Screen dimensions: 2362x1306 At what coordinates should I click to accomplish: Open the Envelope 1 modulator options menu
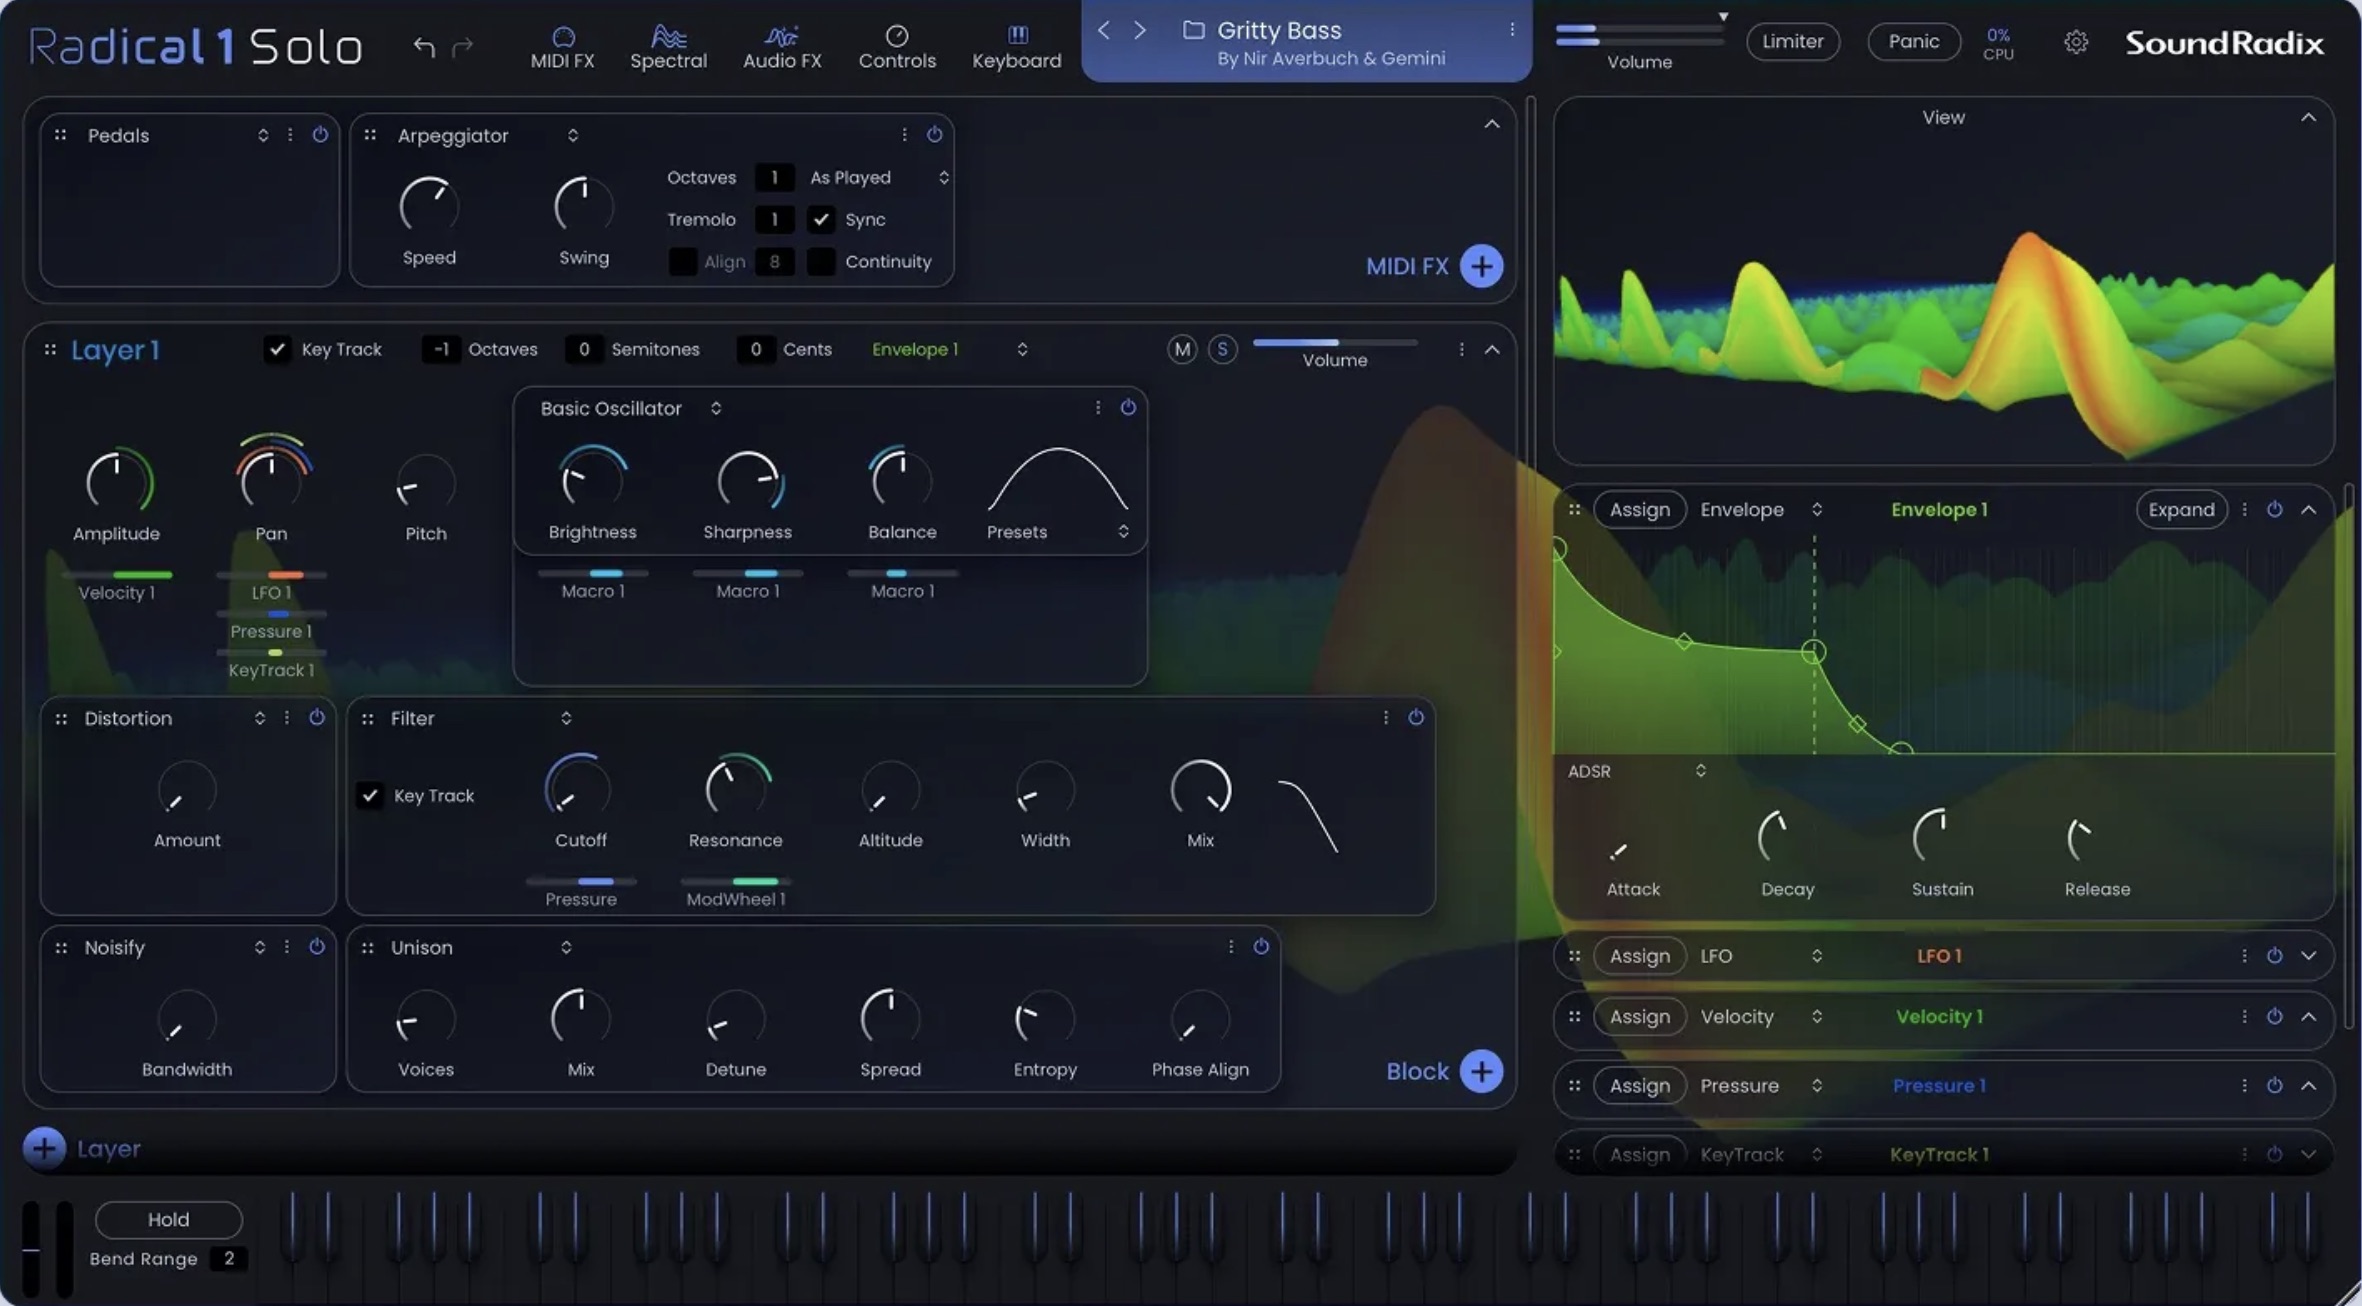2244,509
